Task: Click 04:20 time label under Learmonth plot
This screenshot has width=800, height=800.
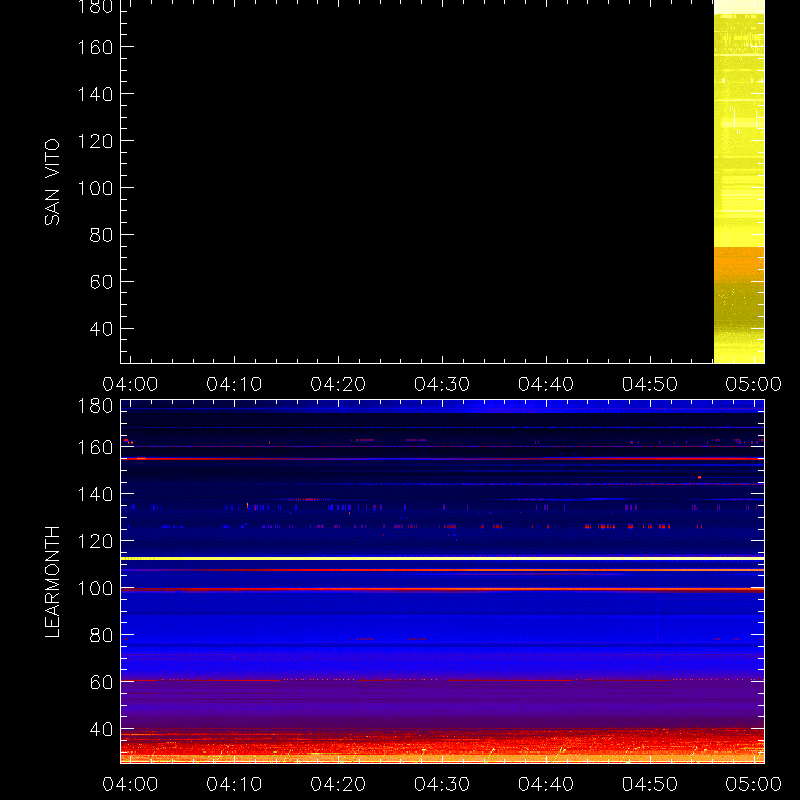Action: click(338, 784)
